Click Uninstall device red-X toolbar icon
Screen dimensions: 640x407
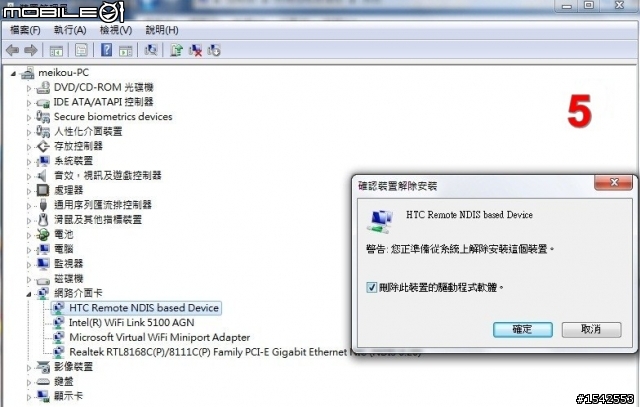click(195, 50)
